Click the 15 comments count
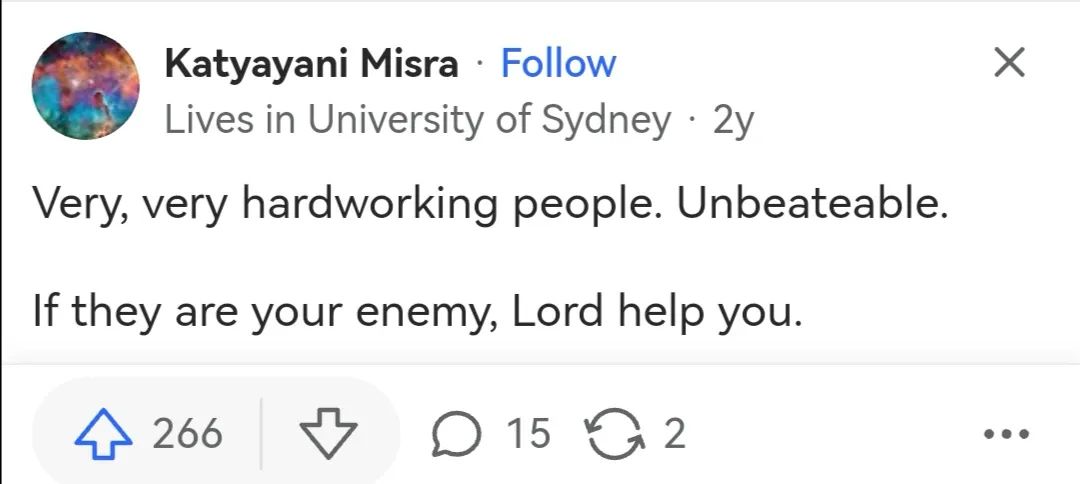The width and height of the screenshot is (1080, 484). [x=528, y=435]
